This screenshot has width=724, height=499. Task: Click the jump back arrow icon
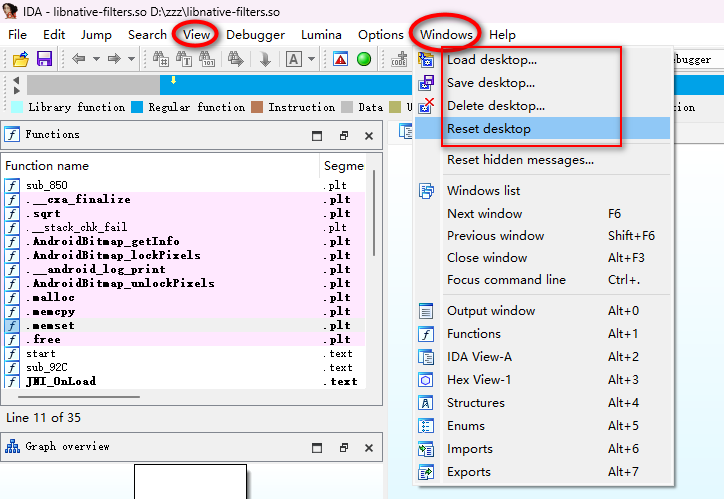[79, 59]
